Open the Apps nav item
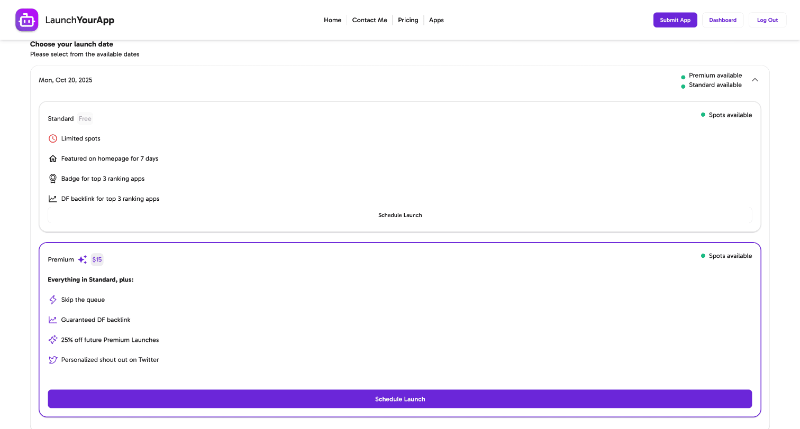The image size is (800, 429). point(436,20)
